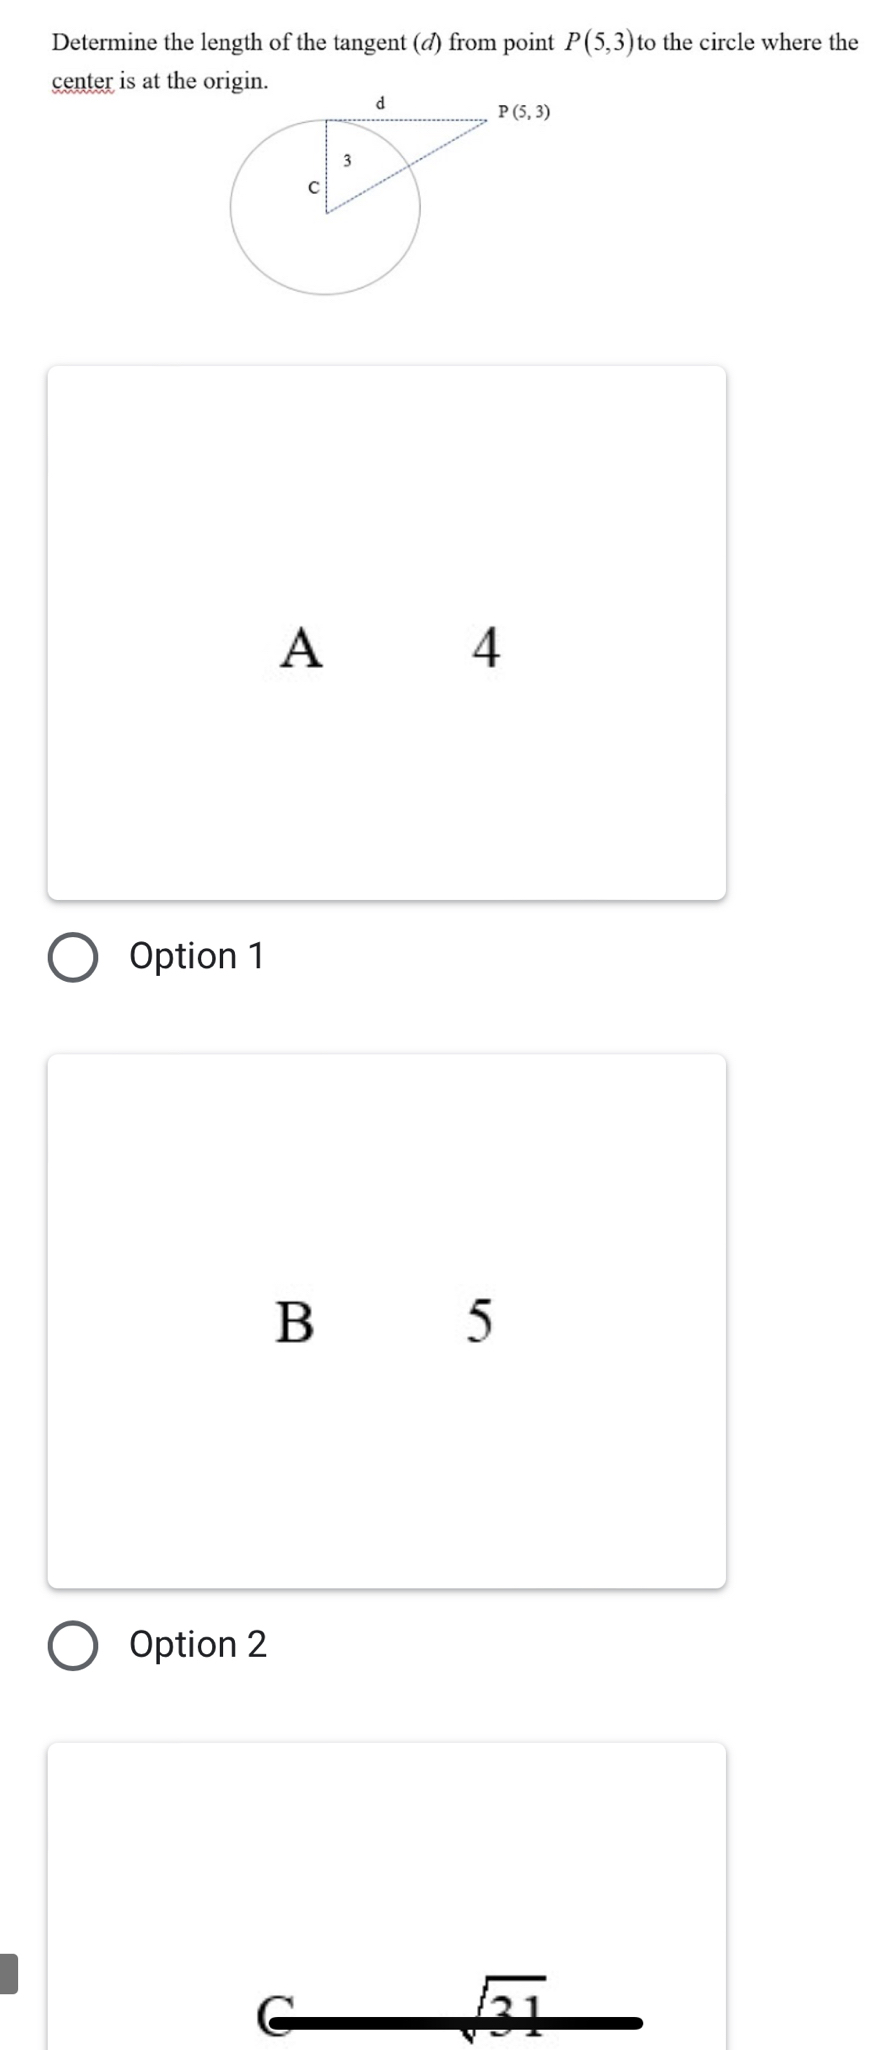Open the answer A image card
The width and height of the screenshot is (876, 2050).
(386, 632)
